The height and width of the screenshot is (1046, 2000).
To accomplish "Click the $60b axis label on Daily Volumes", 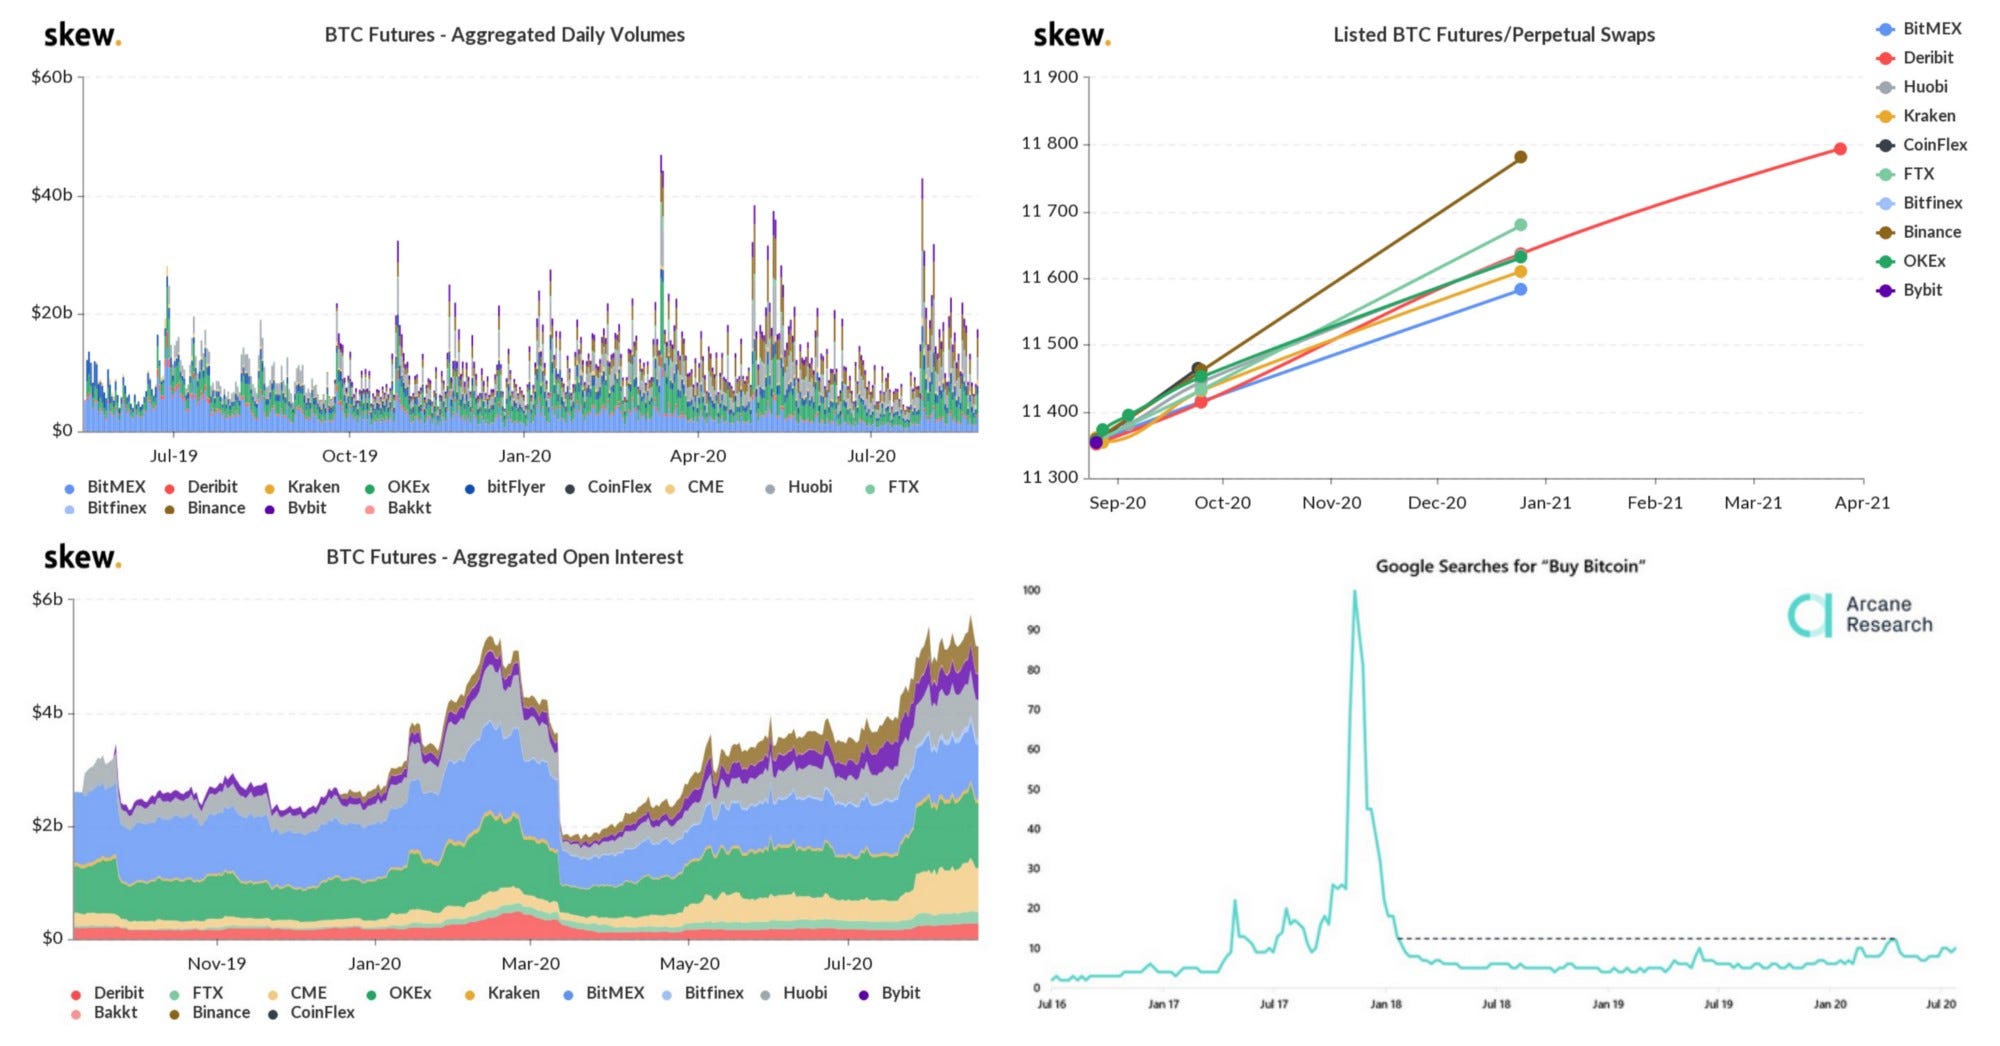I will 52,77.
